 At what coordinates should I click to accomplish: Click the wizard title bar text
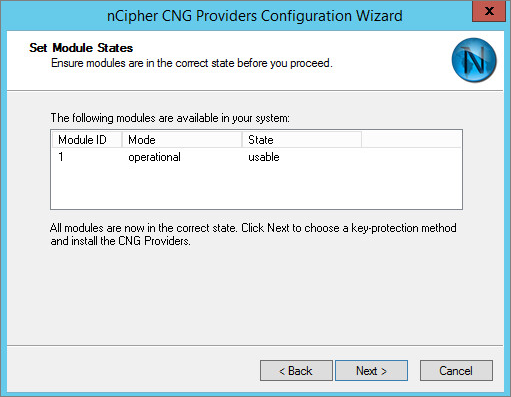click(x=255, y=16)
